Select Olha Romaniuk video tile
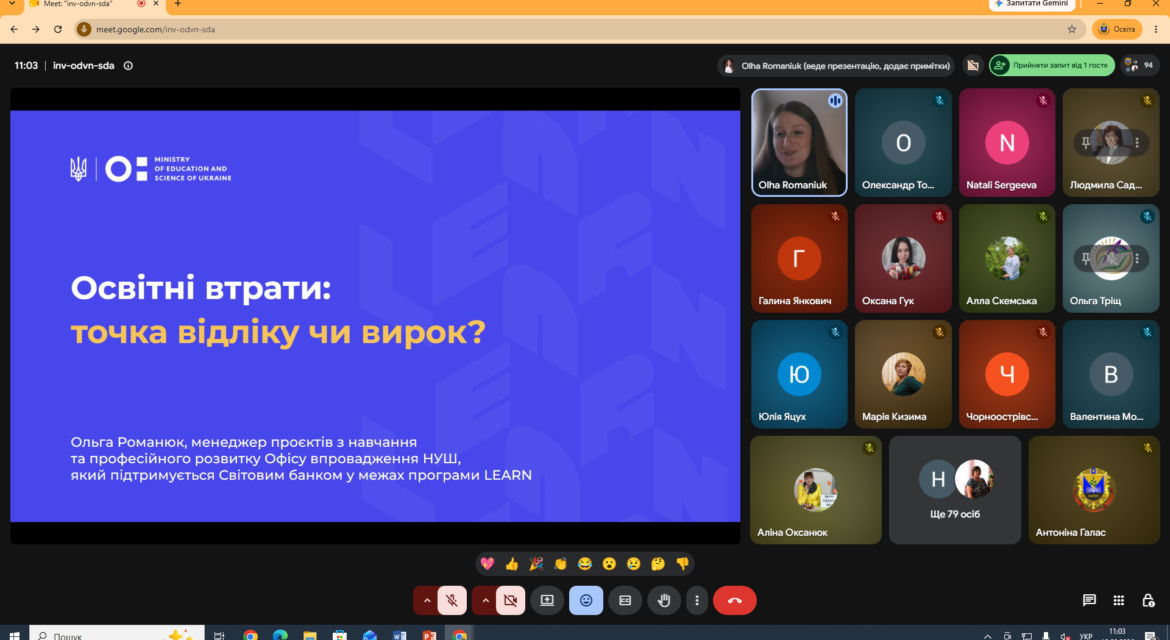This screenshot has height=640, width=1170. point(799,142)
